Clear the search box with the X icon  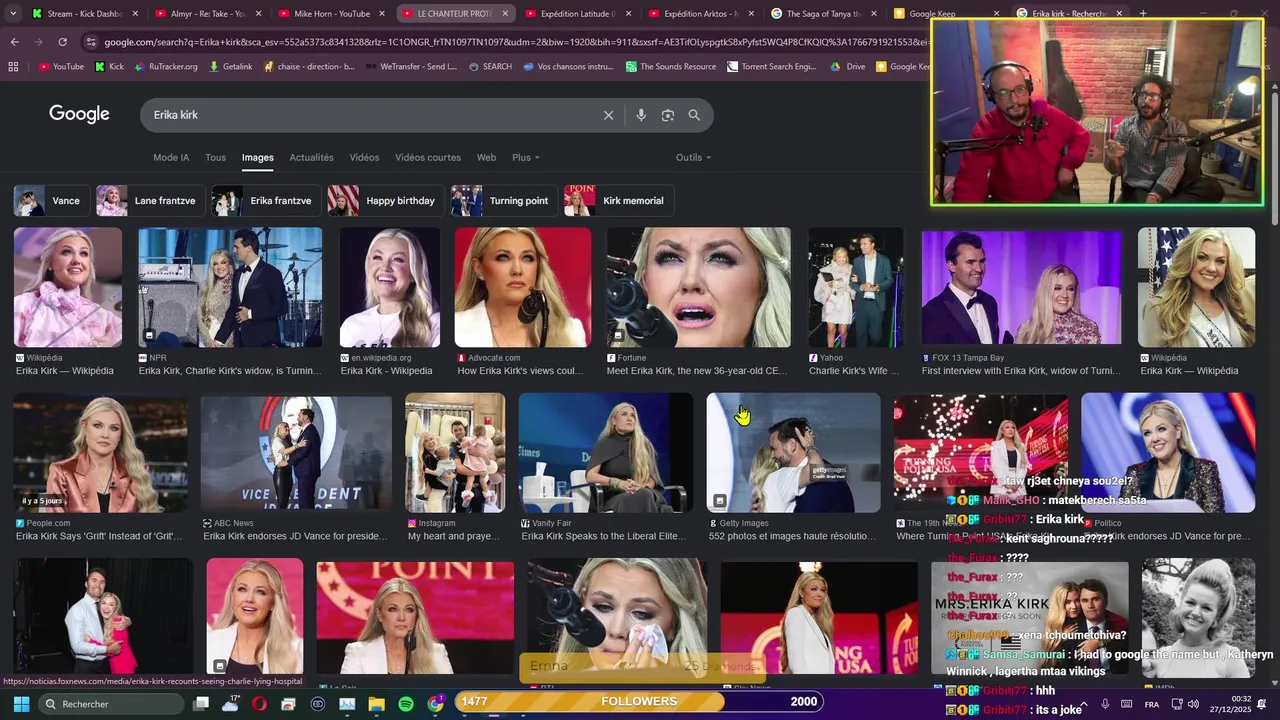(x=608, y=115)
